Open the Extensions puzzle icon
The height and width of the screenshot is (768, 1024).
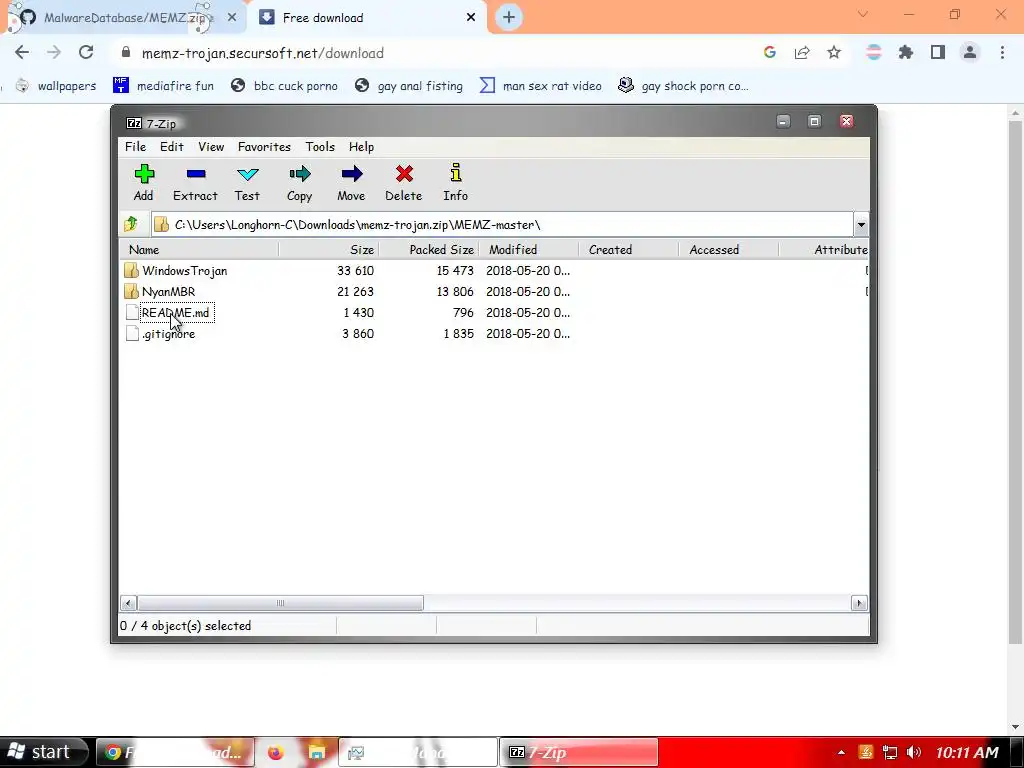coord(906,53)
